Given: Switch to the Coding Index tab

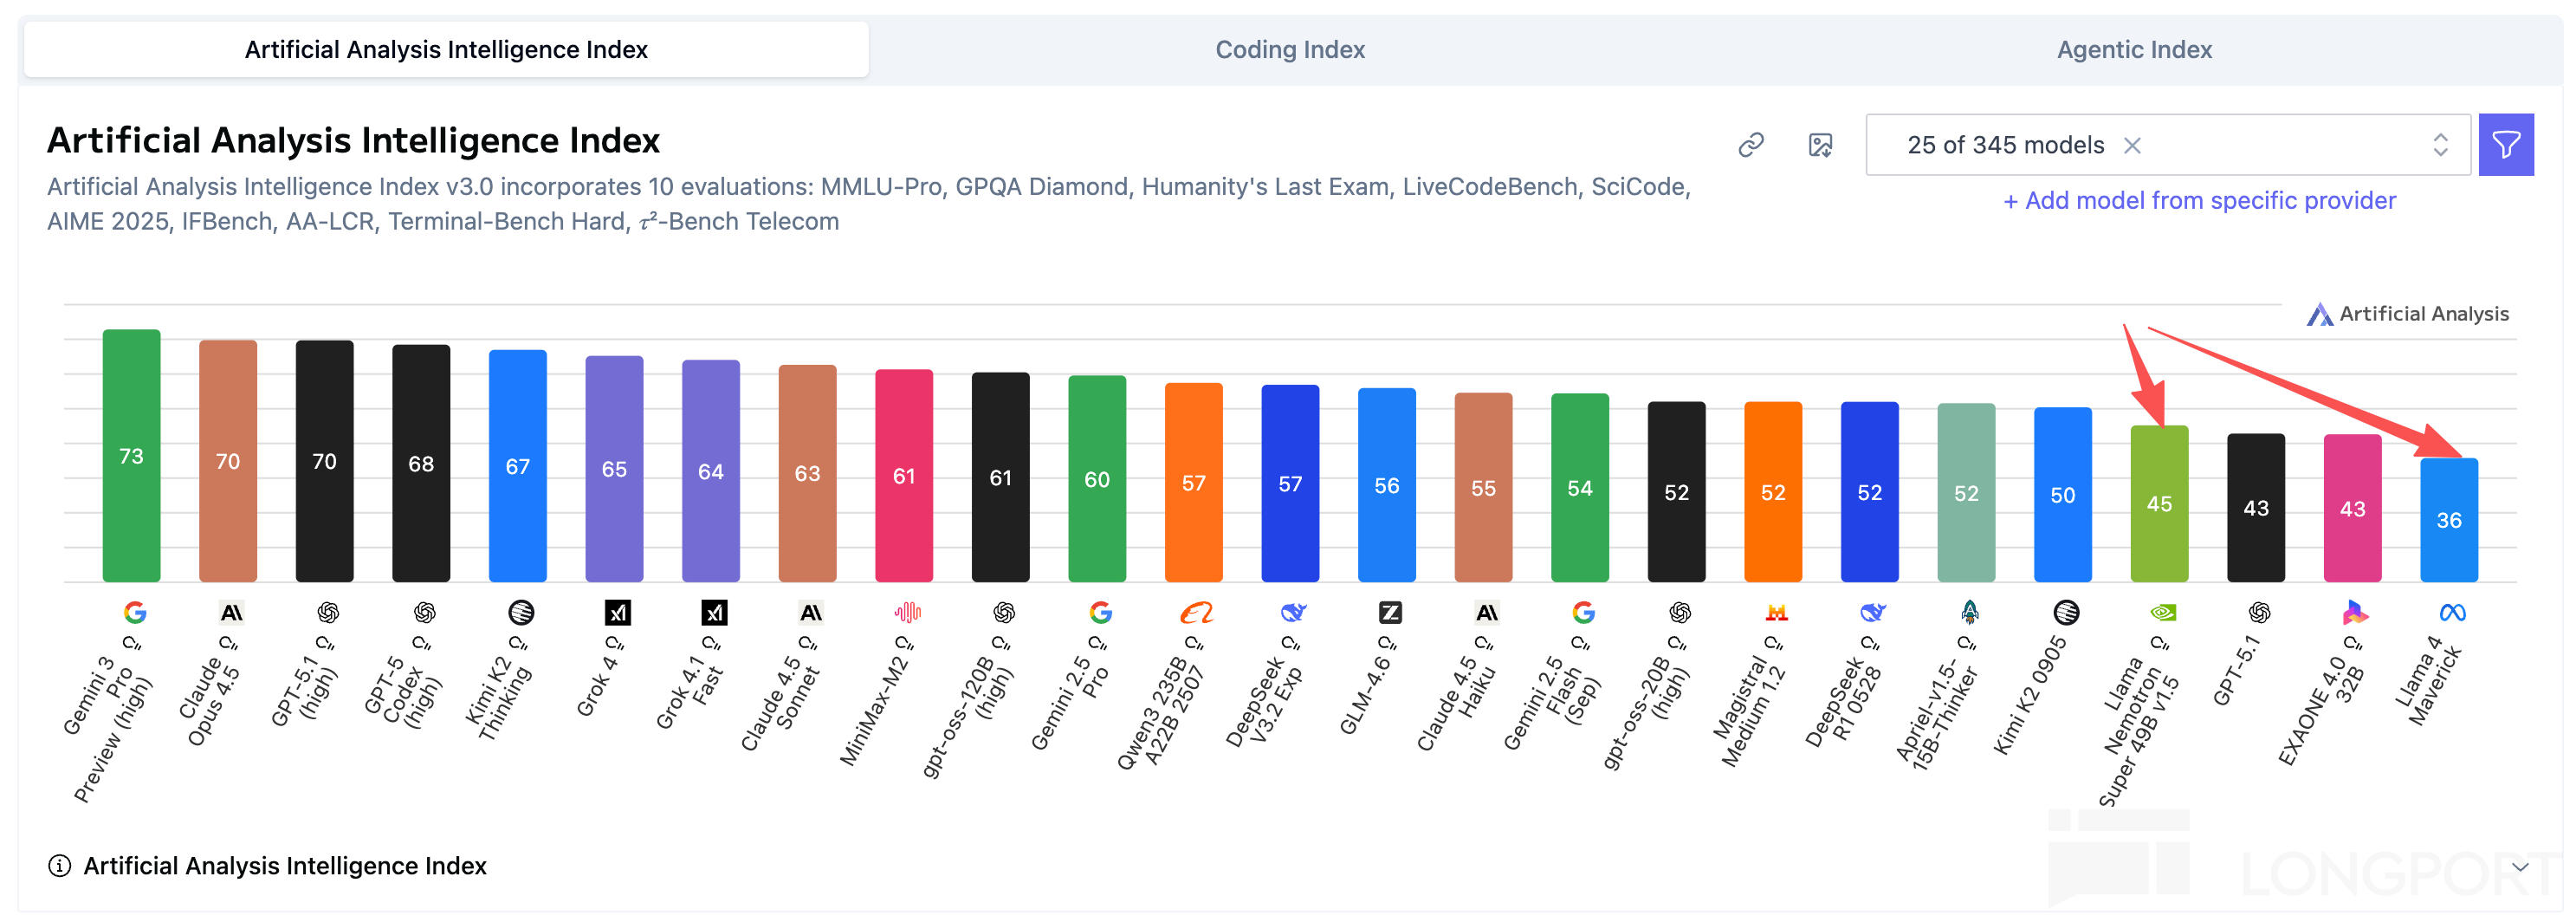Looking at the screenshot, I should point(1290,50).
